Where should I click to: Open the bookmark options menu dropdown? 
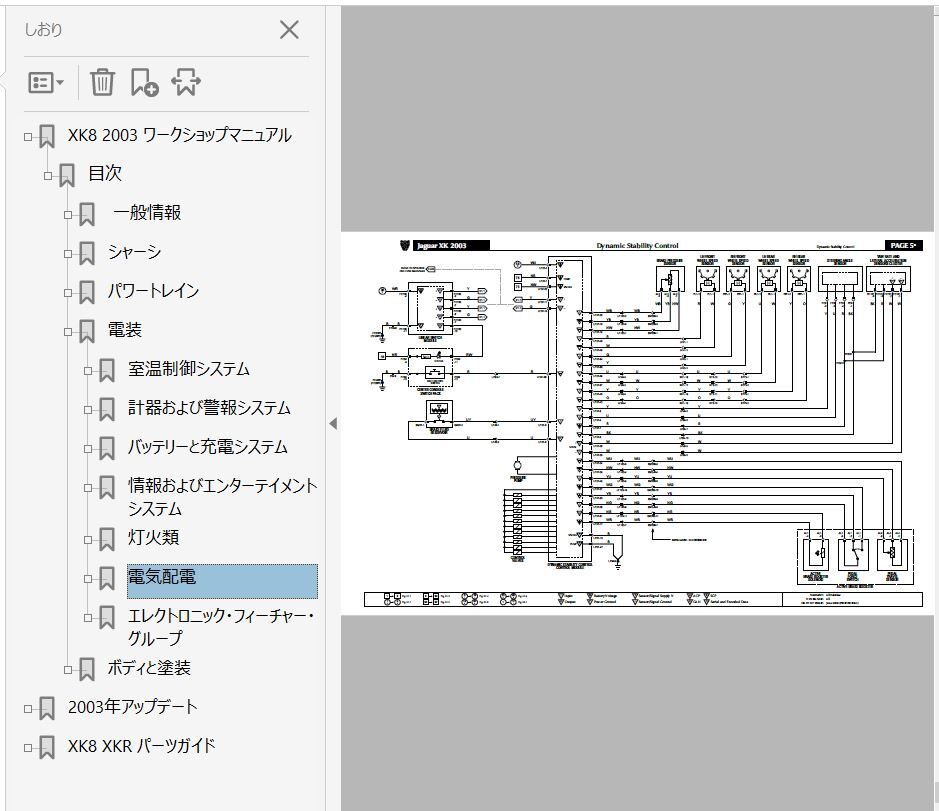click(x=46, y=83)
